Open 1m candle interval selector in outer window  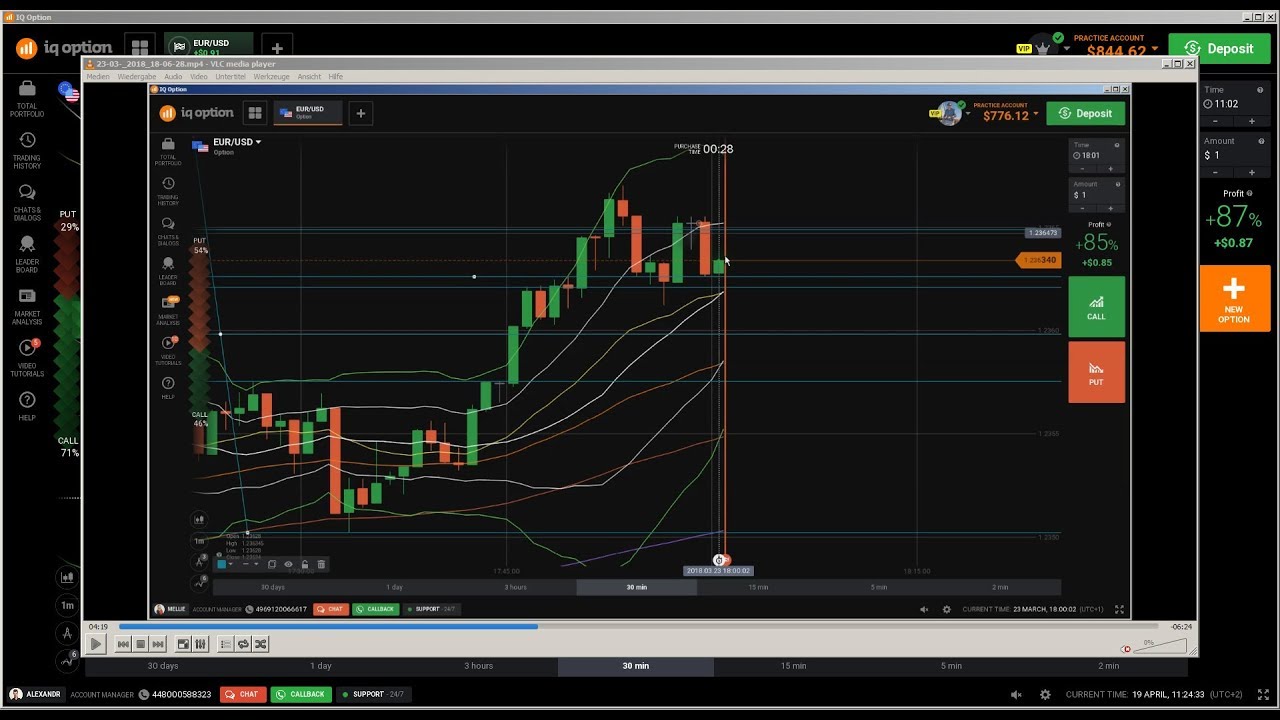click(x=67, y=605)
